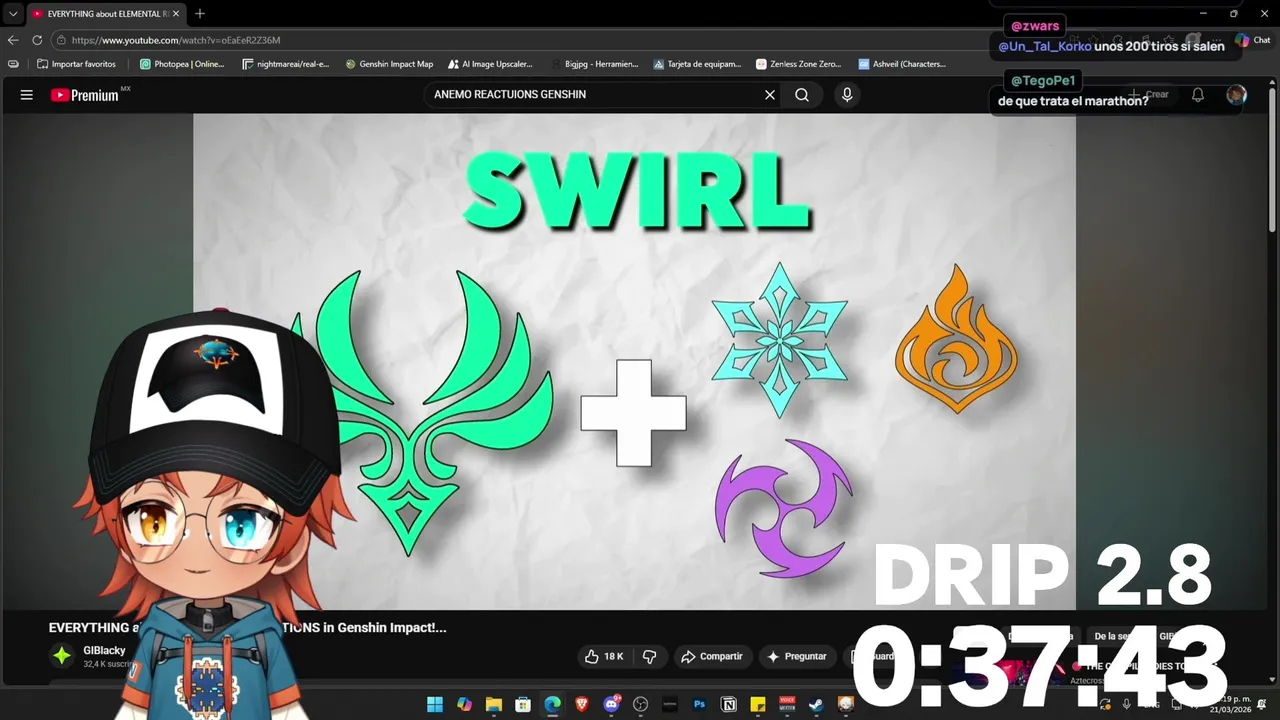The width and height of the screenshot is (1280, 720).
Task: Open Notion from taskbar
Action: click(x=729, y=704)
